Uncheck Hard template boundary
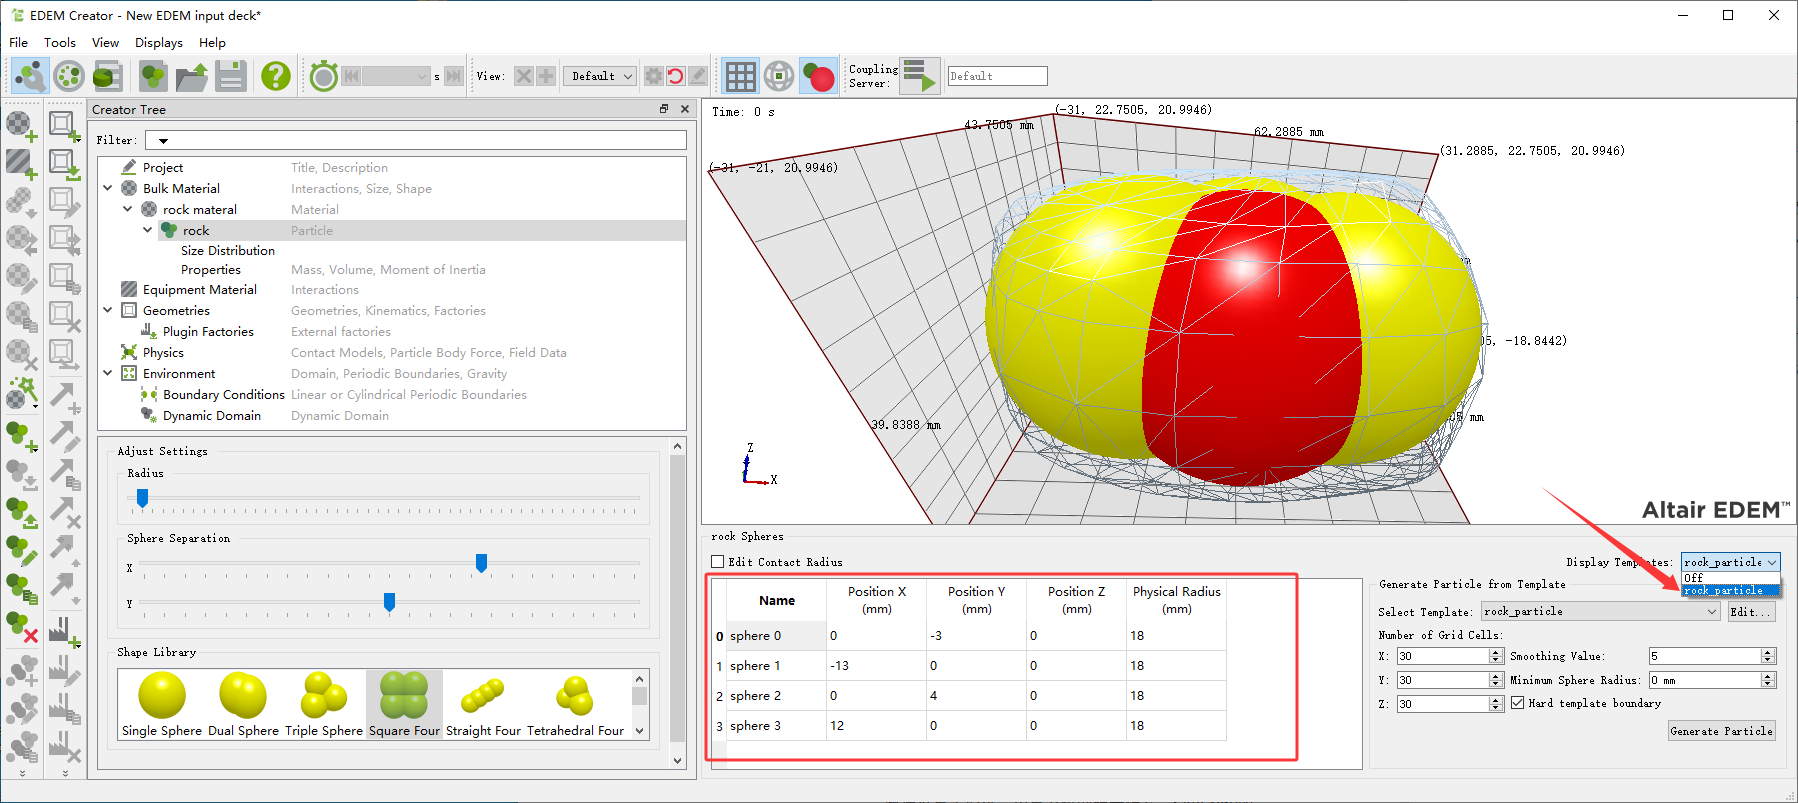This screenshot has width=1798, height=803. [1518, 703]
